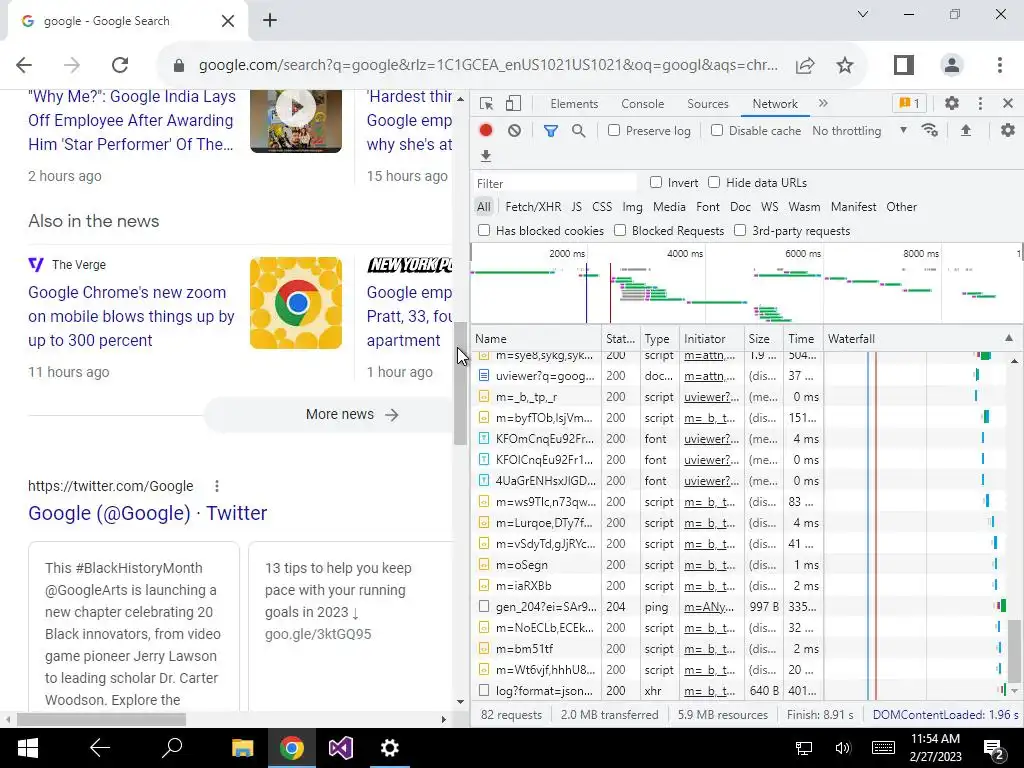Bookmark this page with the star

(845, 65)
